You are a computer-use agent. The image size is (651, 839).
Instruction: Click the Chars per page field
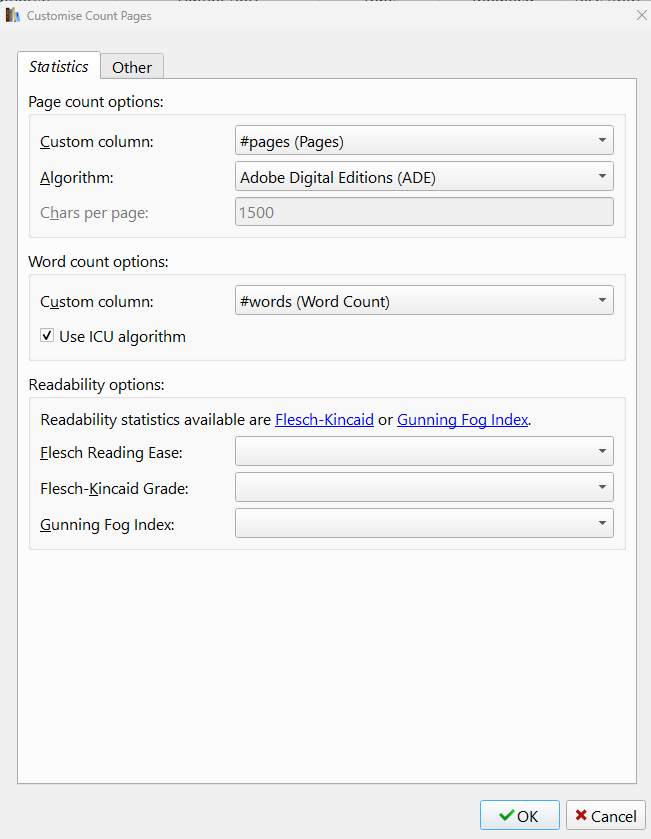click(424, 212)
